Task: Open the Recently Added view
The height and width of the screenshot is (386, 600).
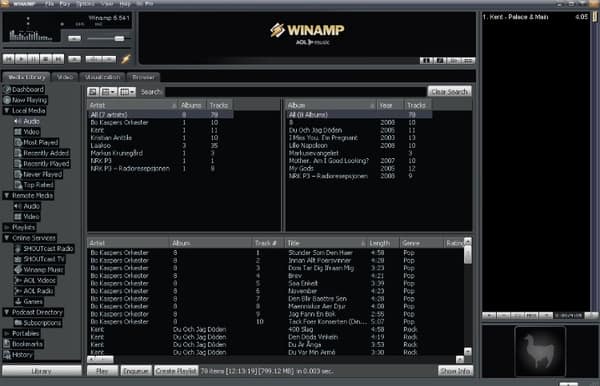Action: [x=42, y=153]
